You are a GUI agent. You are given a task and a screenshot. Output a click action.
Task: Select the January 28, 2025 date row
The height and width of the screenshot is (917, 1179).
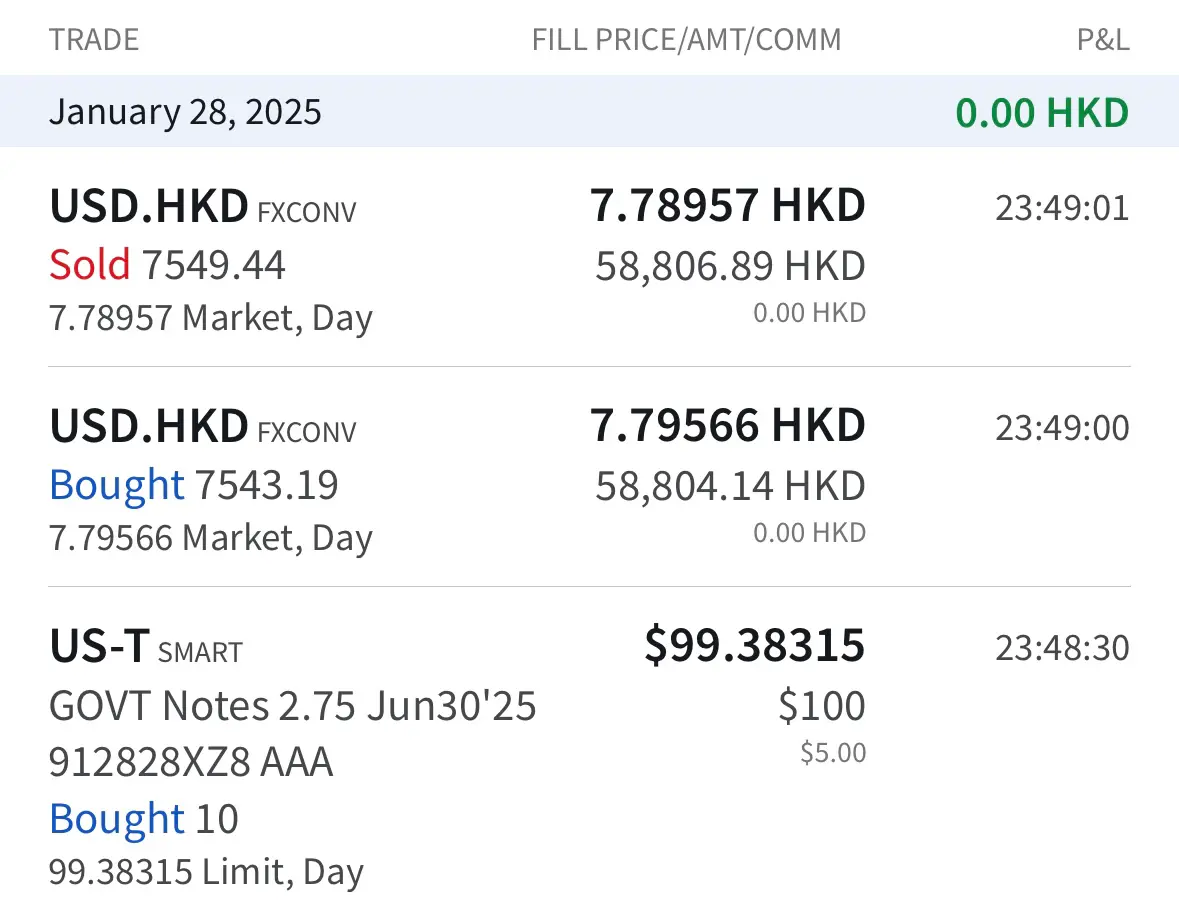(186, 111)
